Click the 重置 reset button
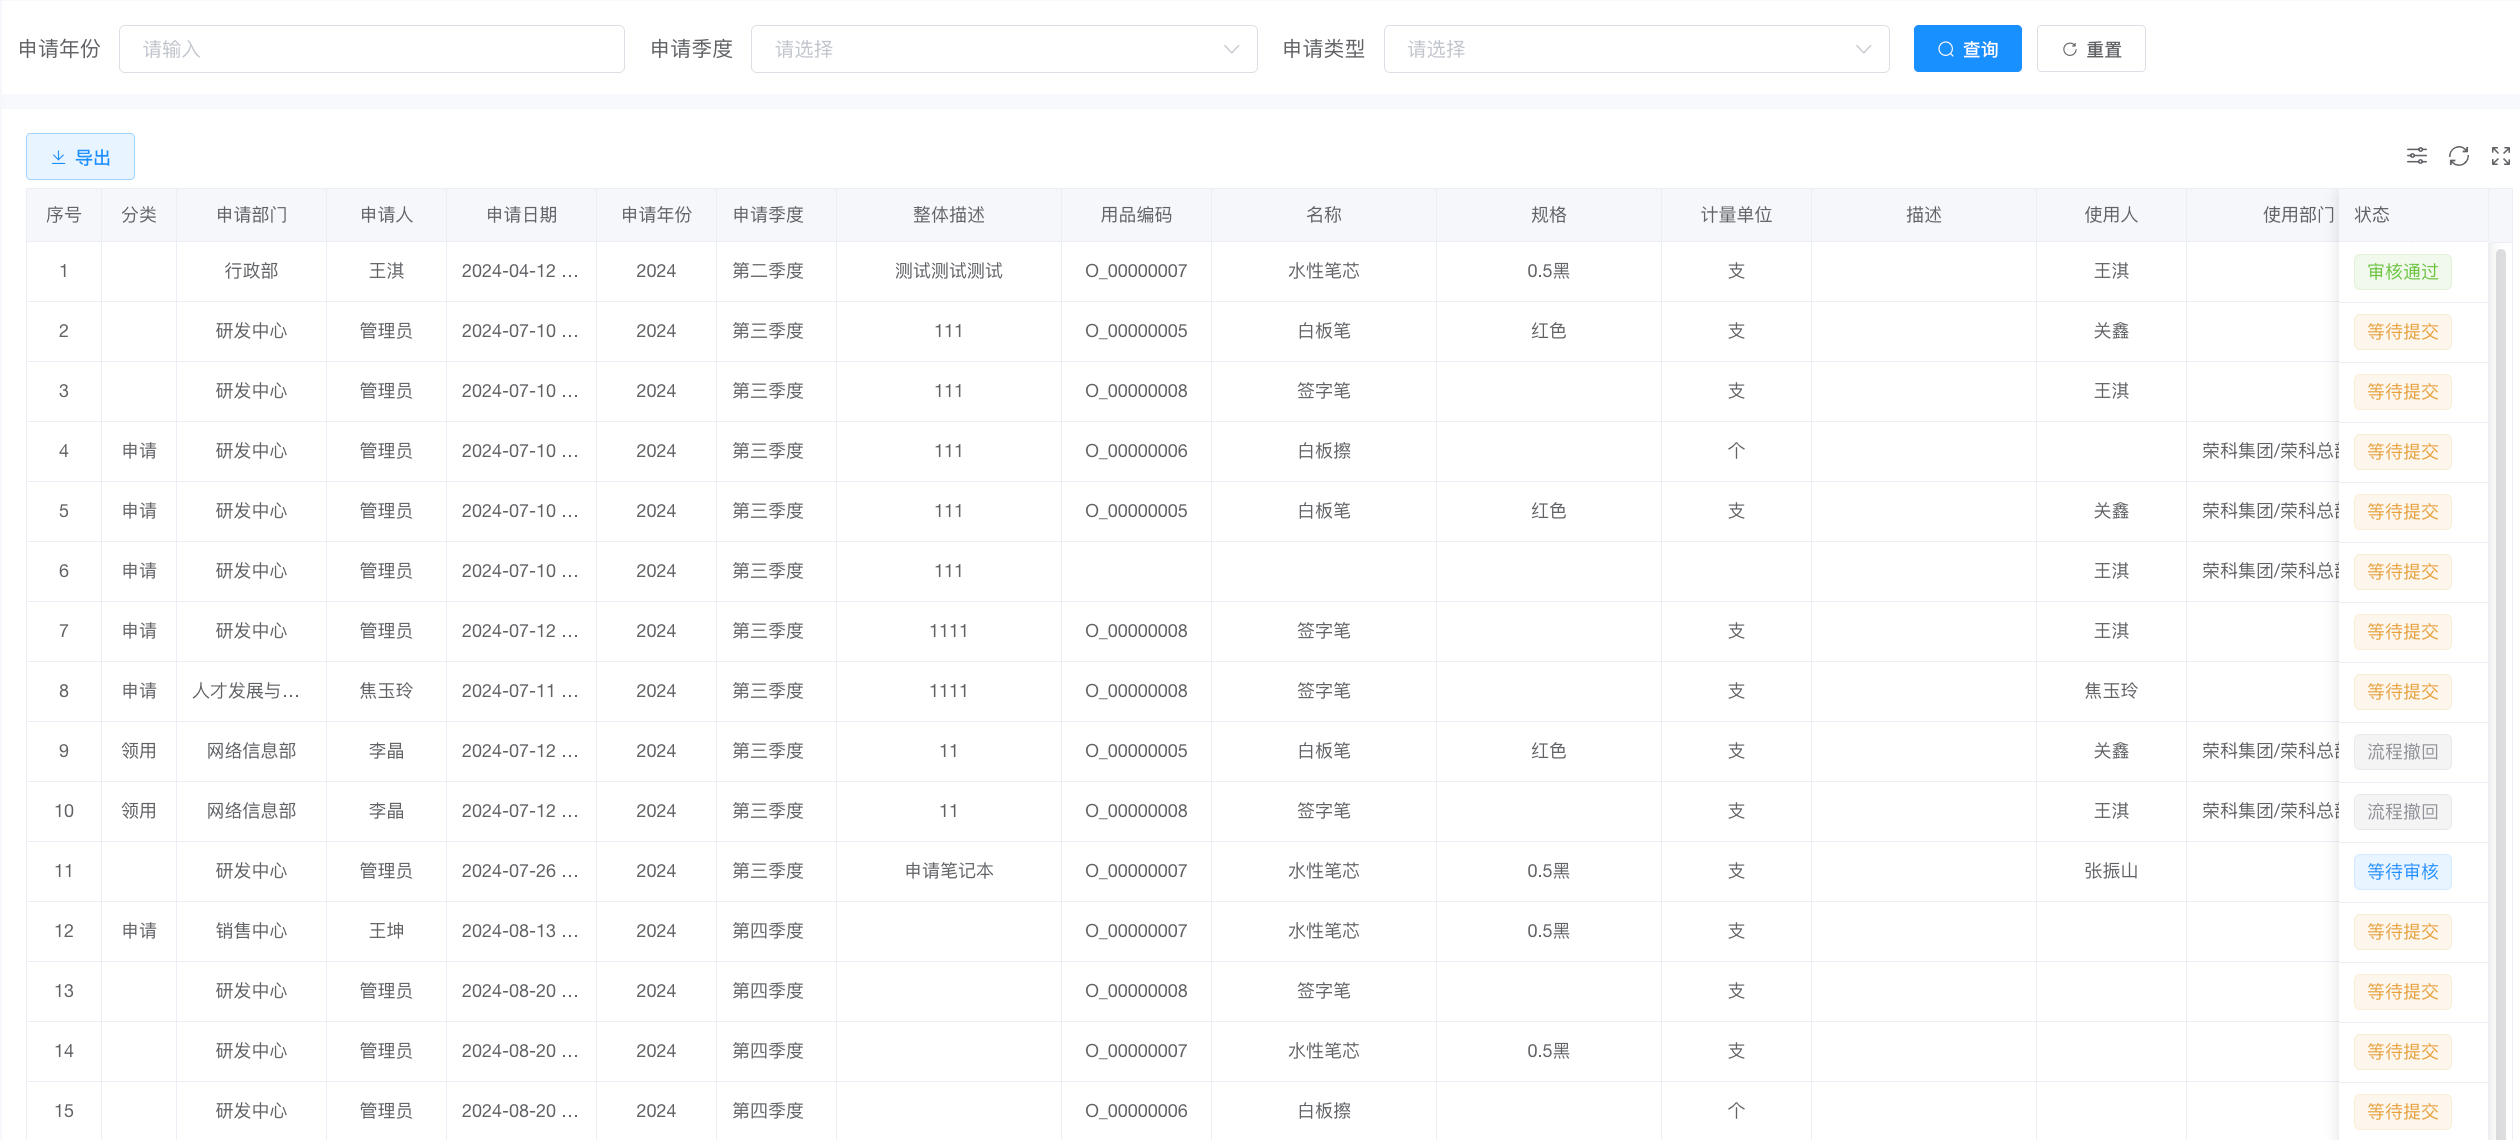Viewport: 2520px width, 1140px height. (x=2091, y=49)
